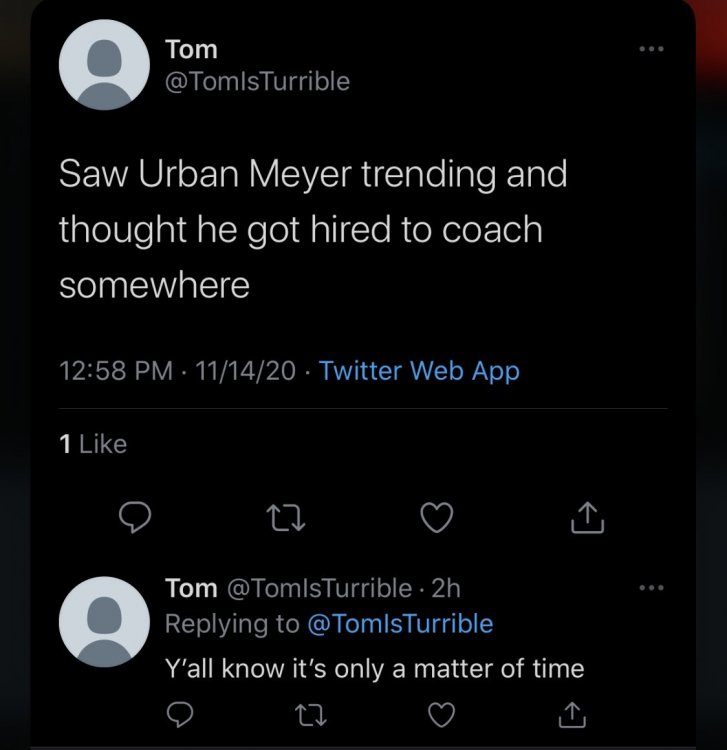Retweet the "matter of time" reply
727x750 pixels.
click(x=309, y=713)
